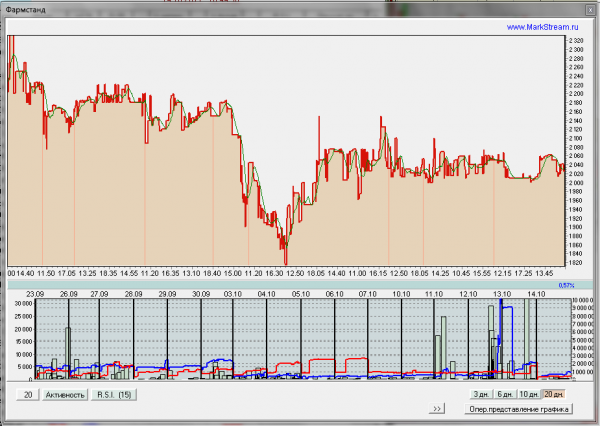The image size is (600, 426).
Task: Click the 13.45 time label
Action: tap(544, 273)
